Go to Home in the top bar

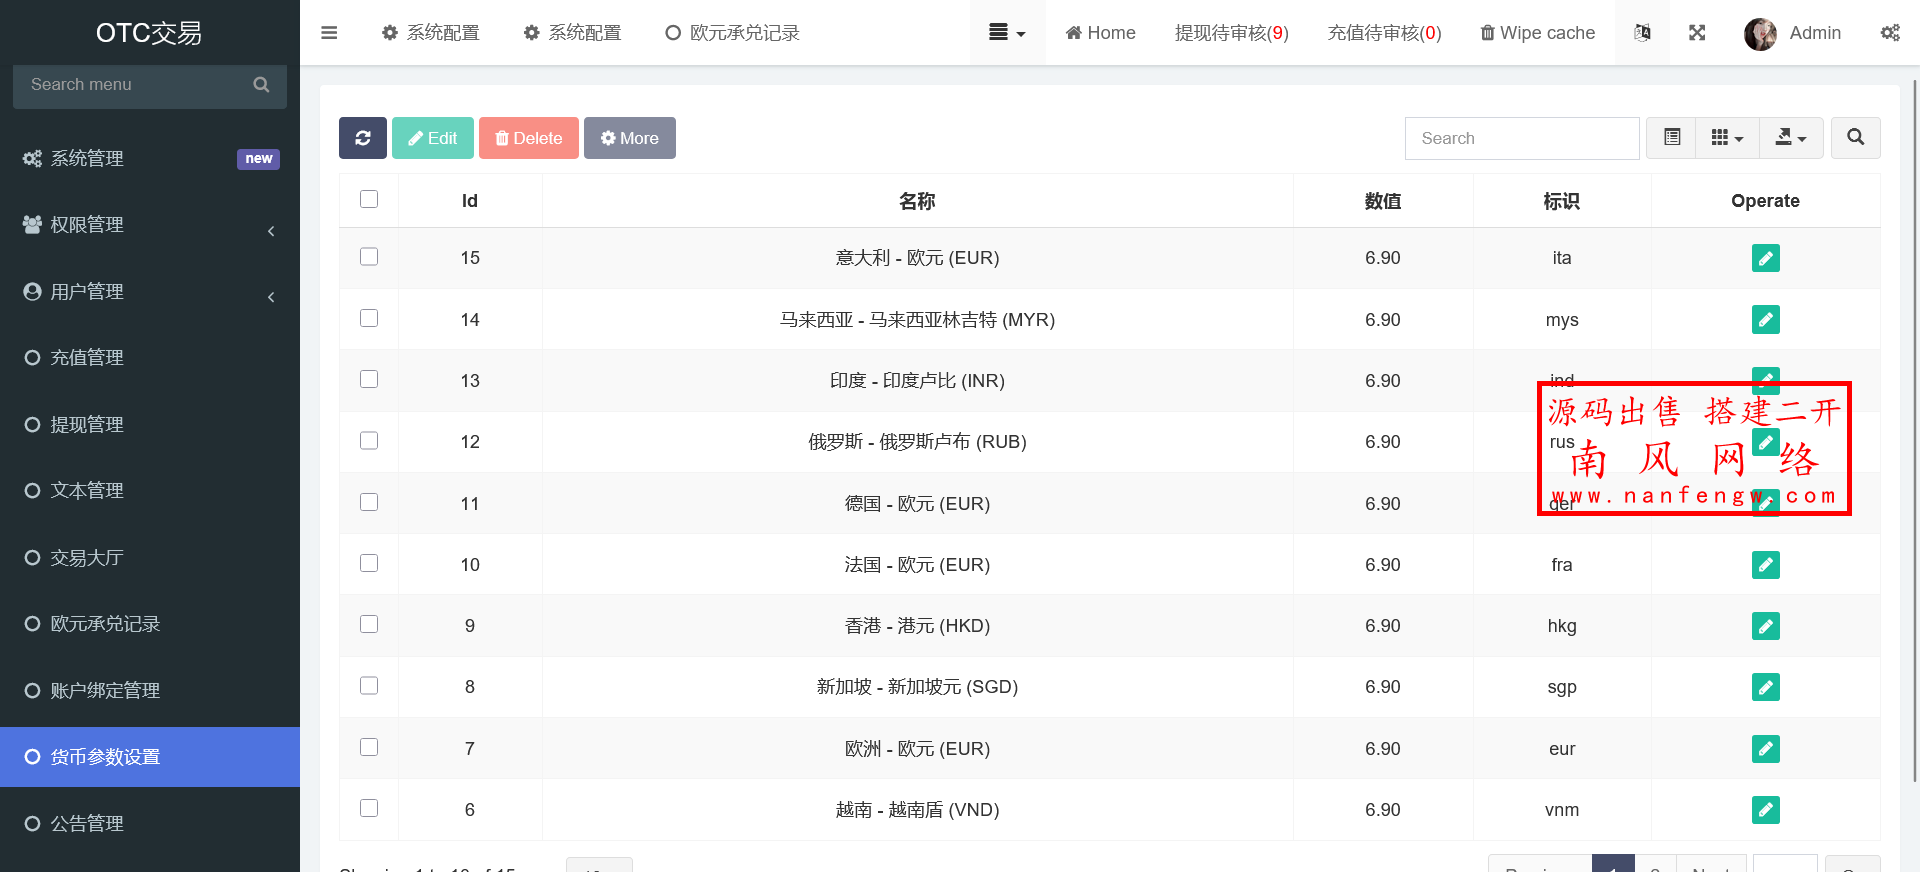coord(1100,33)
